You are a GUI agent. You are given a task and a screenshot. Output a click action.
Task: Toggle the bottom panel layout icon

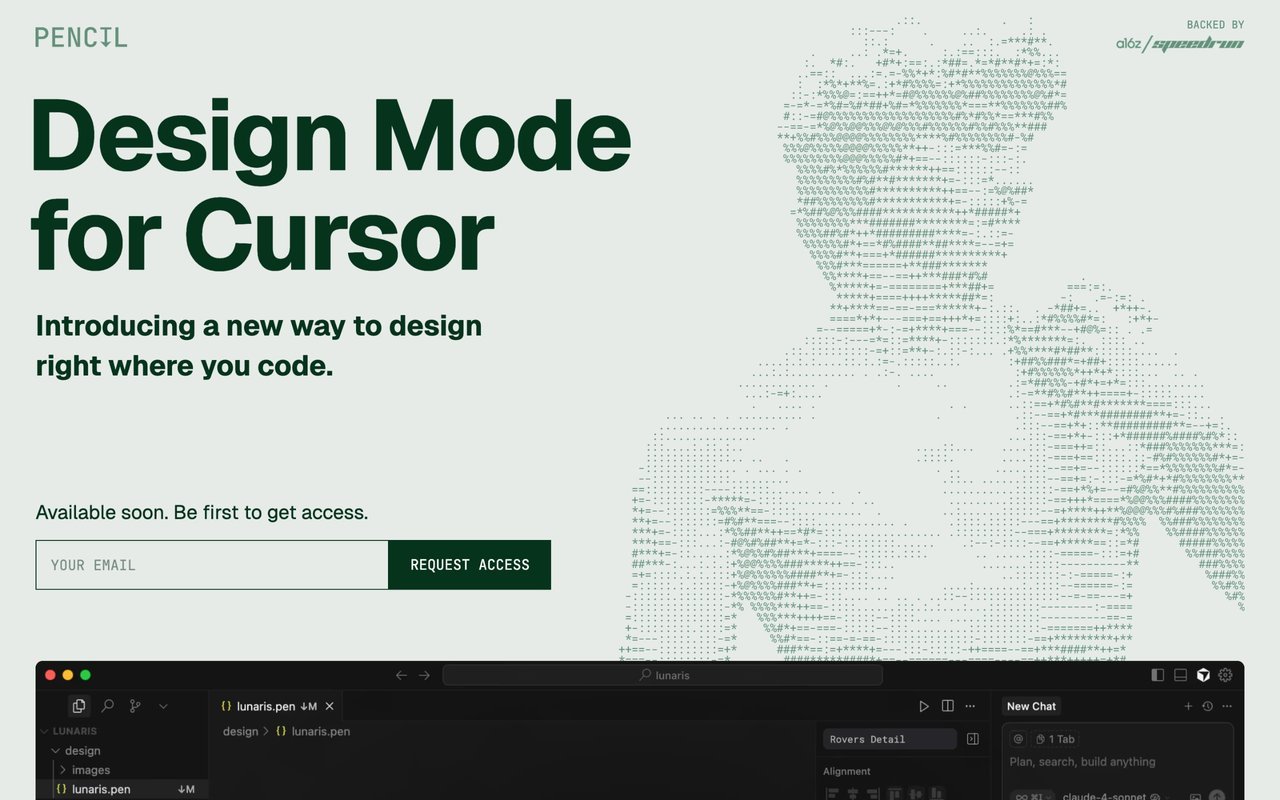(x=1180, y=675)
